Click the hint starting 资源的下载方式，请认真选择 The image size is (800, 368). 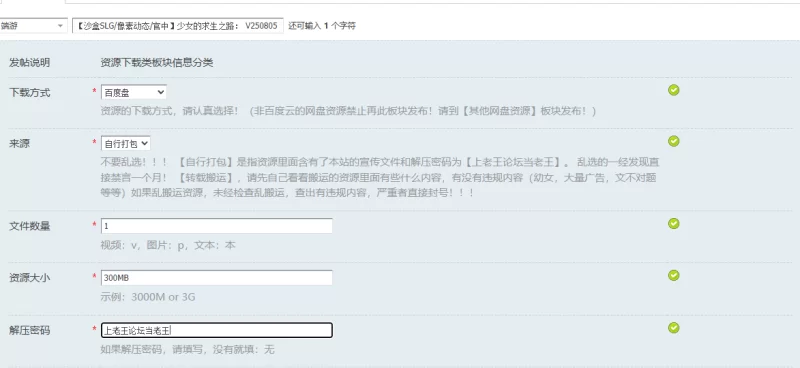[x=348, y=111]
